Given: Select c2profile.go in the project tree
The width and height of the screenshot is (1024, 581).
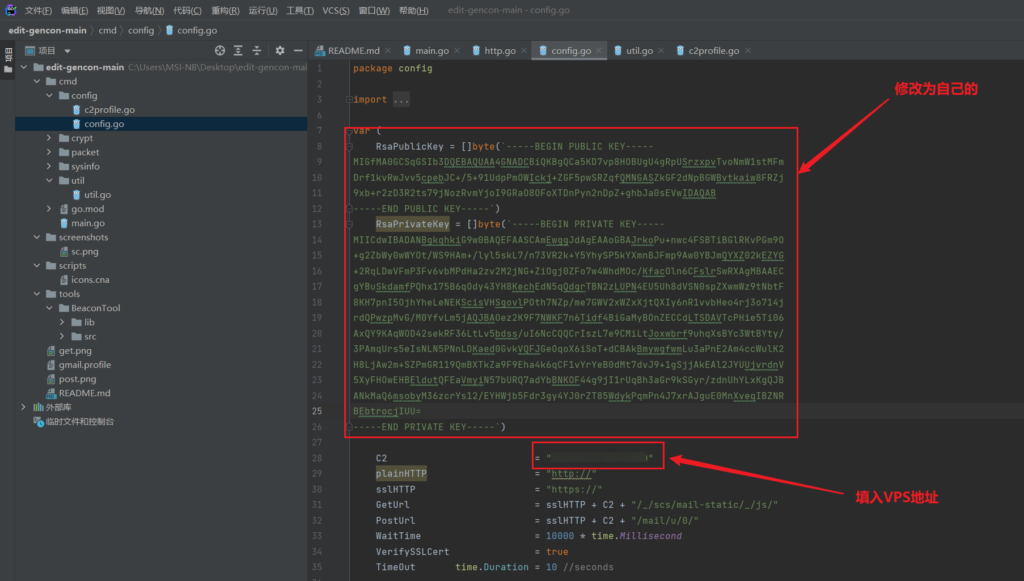Looking at the screenshot, I should [109, 110].
